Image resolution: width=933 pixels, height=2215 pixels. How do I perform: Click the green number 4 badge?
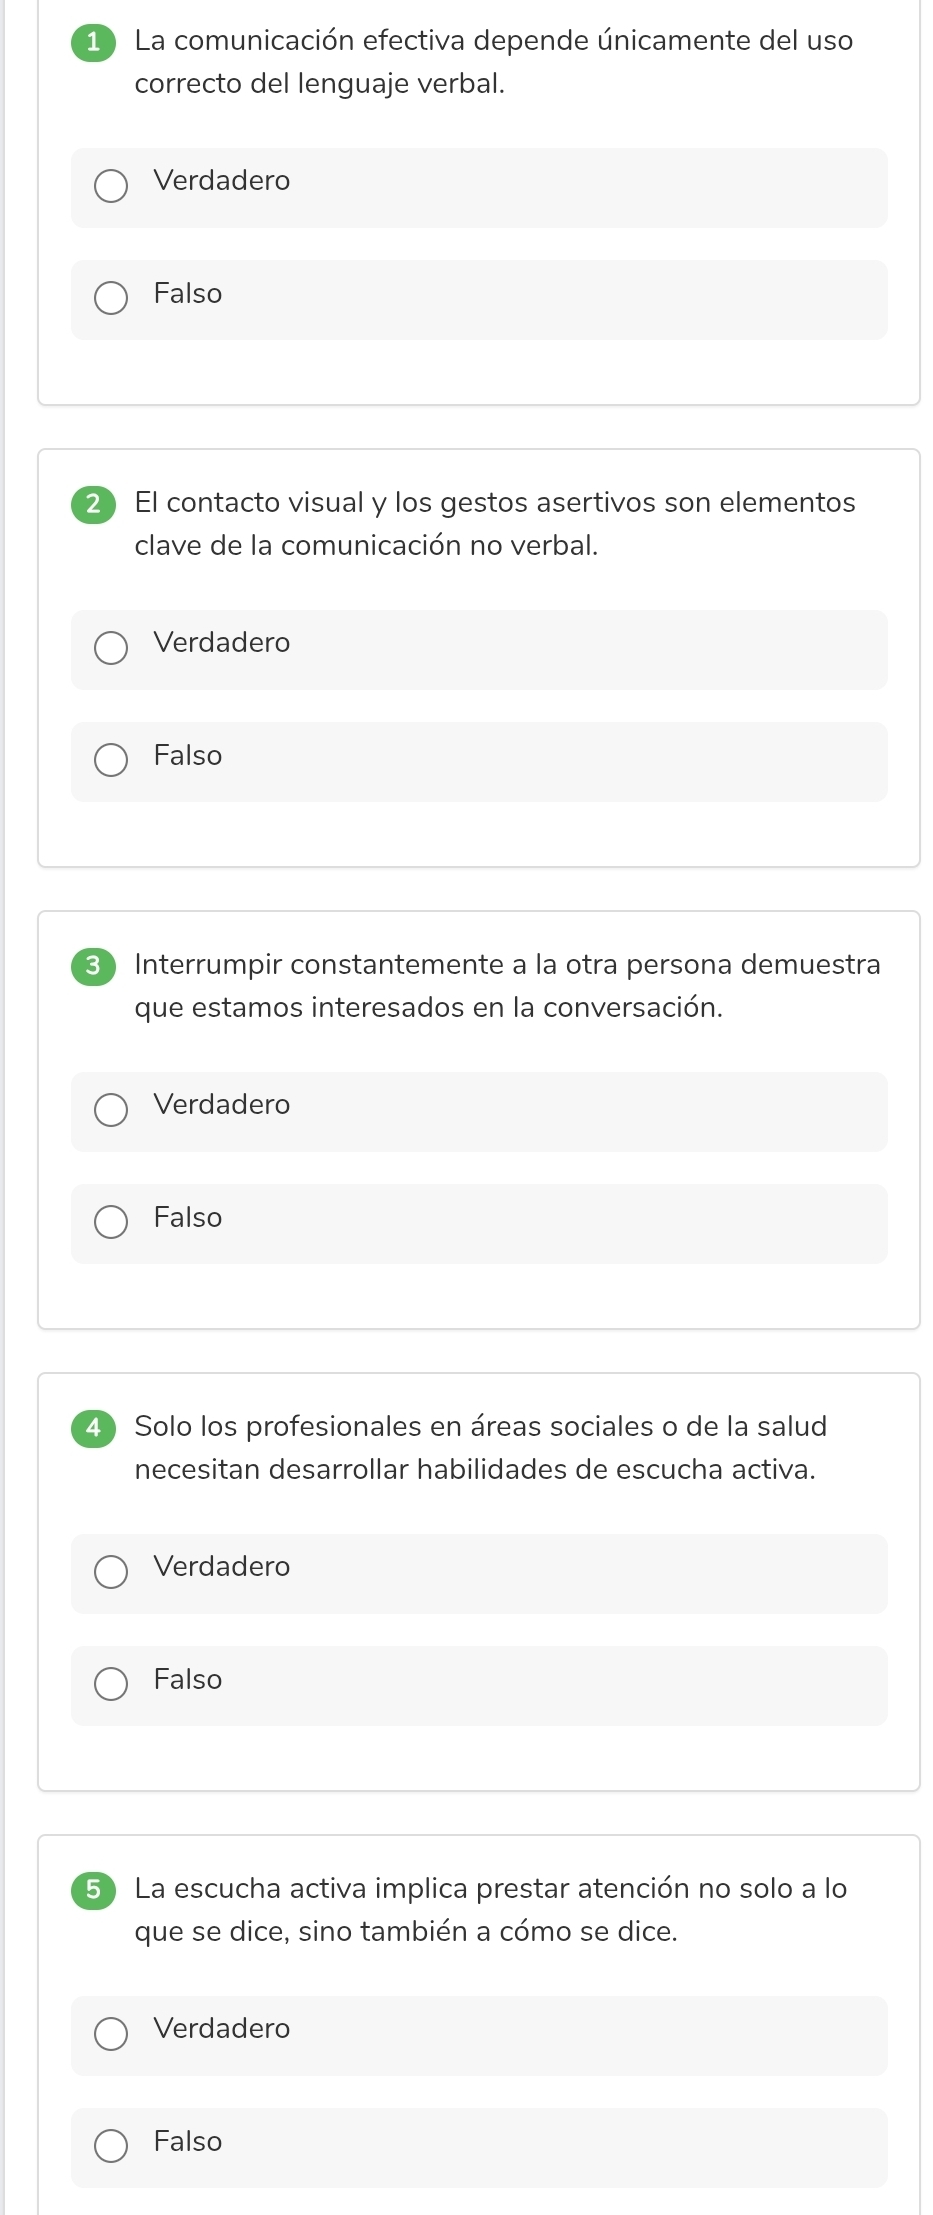click(94, 1428)
